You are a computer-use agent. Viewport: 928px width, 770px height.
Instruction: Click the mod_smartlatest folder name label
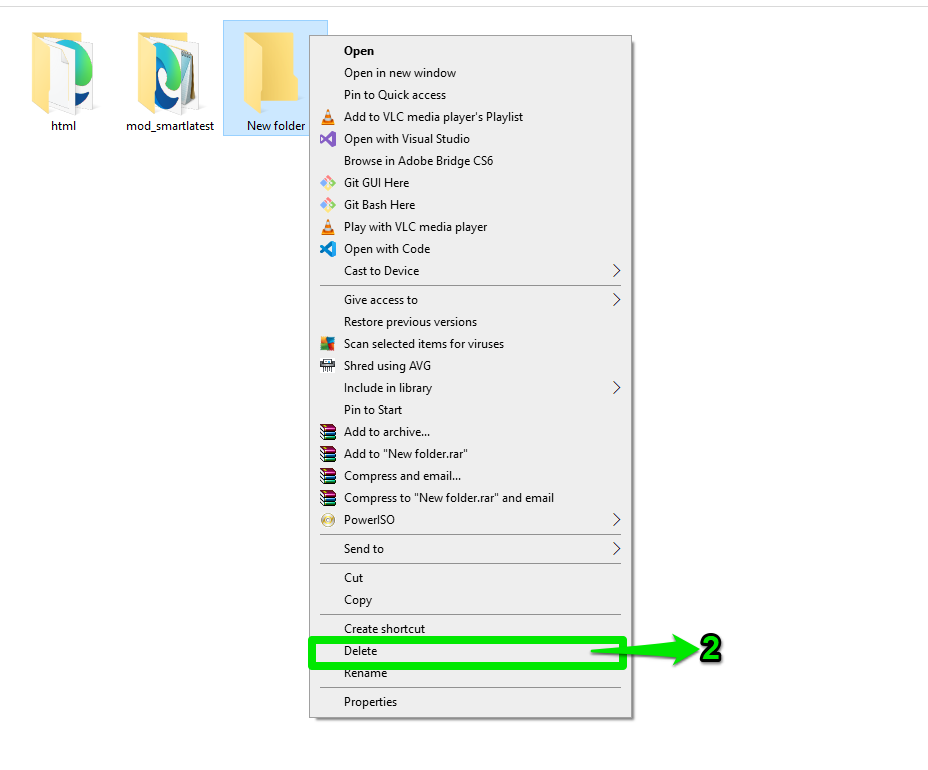170,126
